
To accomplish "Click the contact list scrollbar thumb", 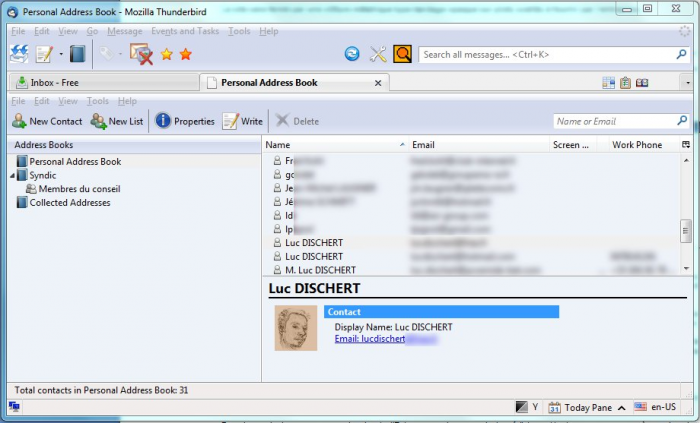I will (686, 231).
